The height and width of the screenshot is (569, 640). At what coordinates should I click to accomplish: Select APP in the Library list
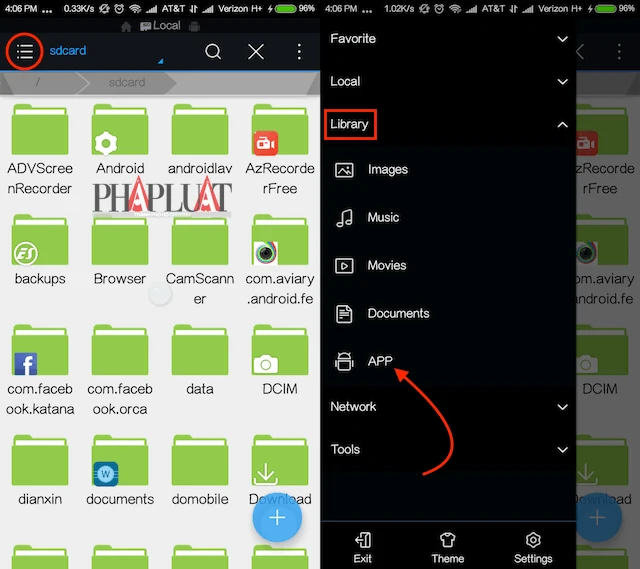380,361
